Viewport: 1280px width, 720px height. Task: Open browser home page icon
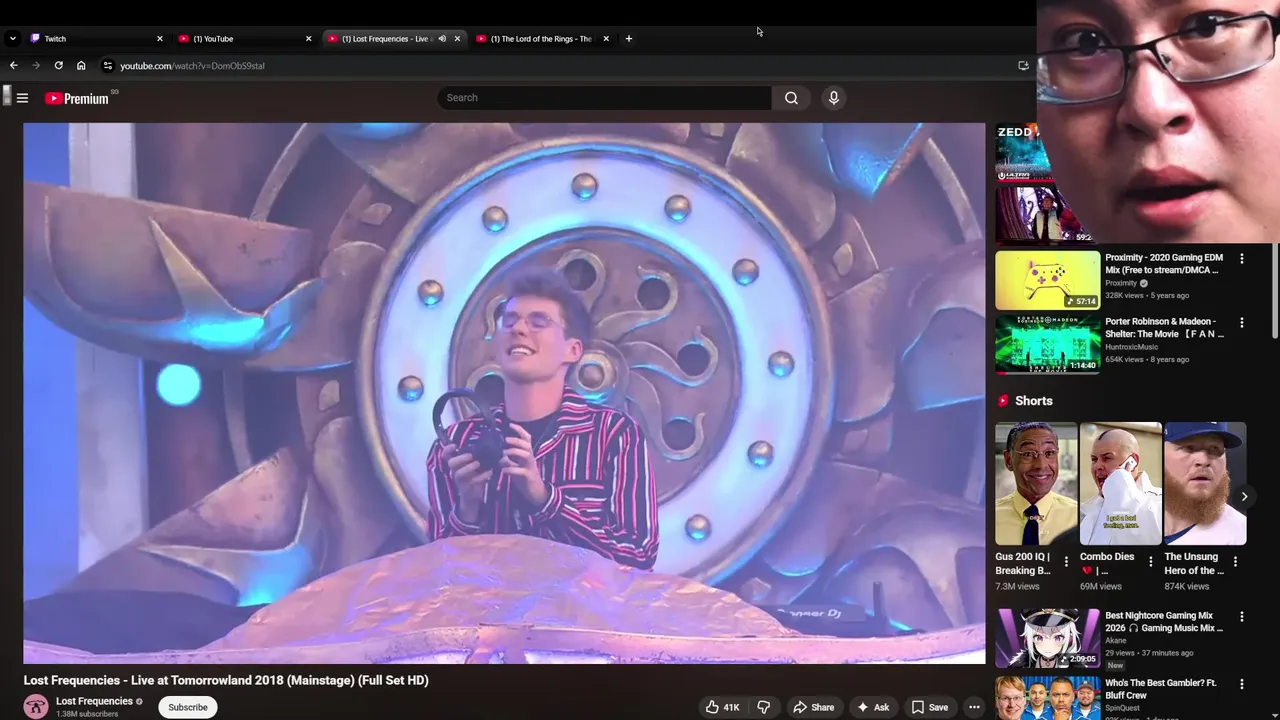coord(81,66)
